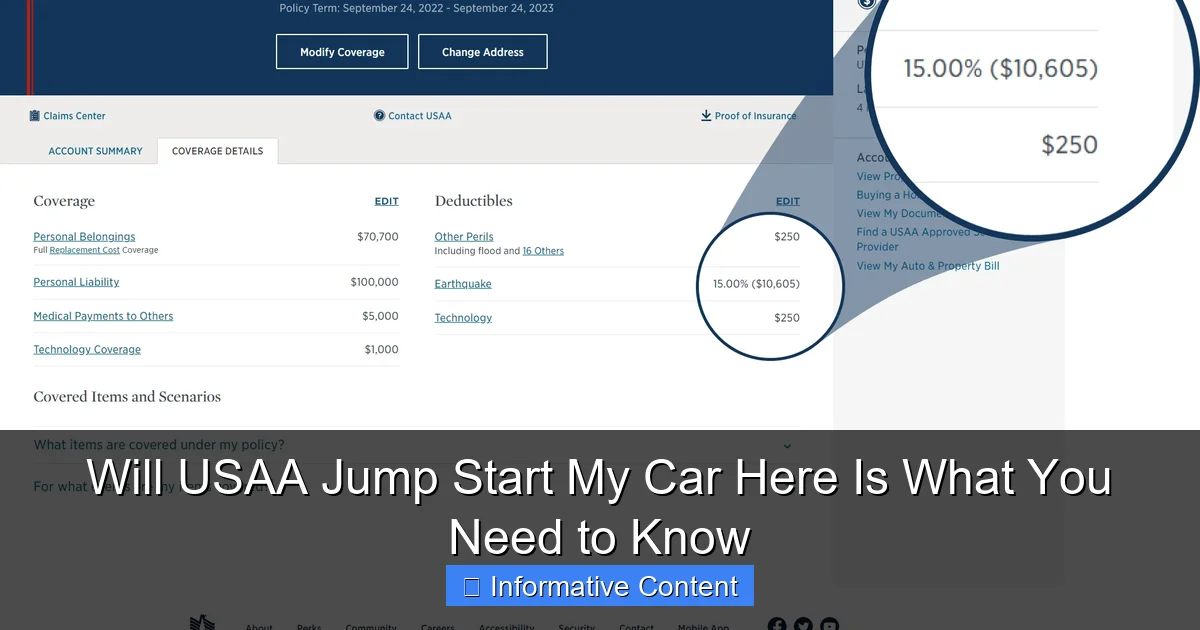Open the Personal Belongings coverage link
Viewport: 1200px width, 630px height.
click(x=83, y=237)
